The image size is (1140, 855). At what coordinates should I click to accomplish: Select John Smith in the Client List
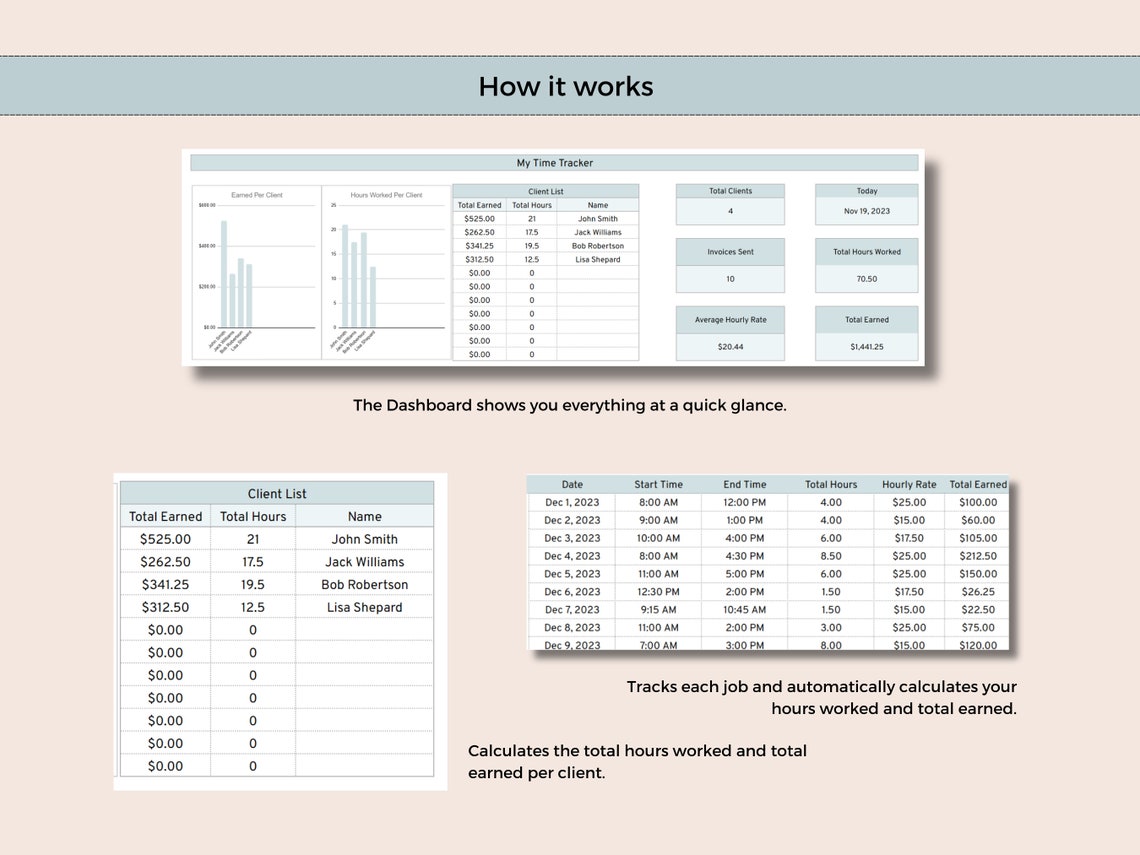coord(365,539)
